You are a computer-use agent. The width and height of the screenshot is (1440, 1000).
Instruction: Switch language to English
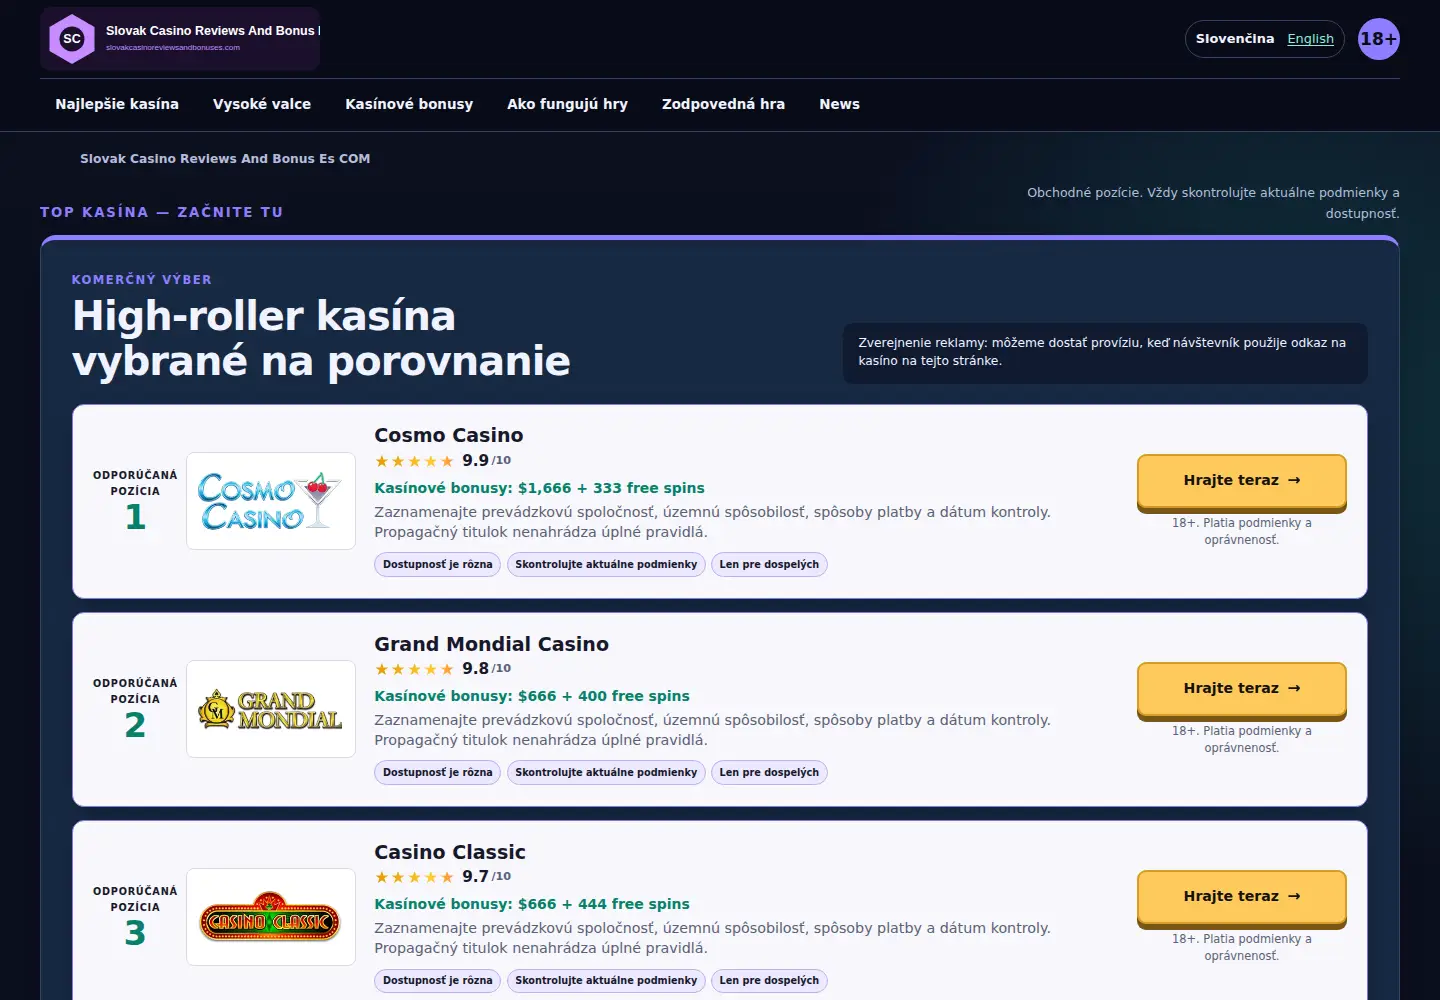[1310, 39]
